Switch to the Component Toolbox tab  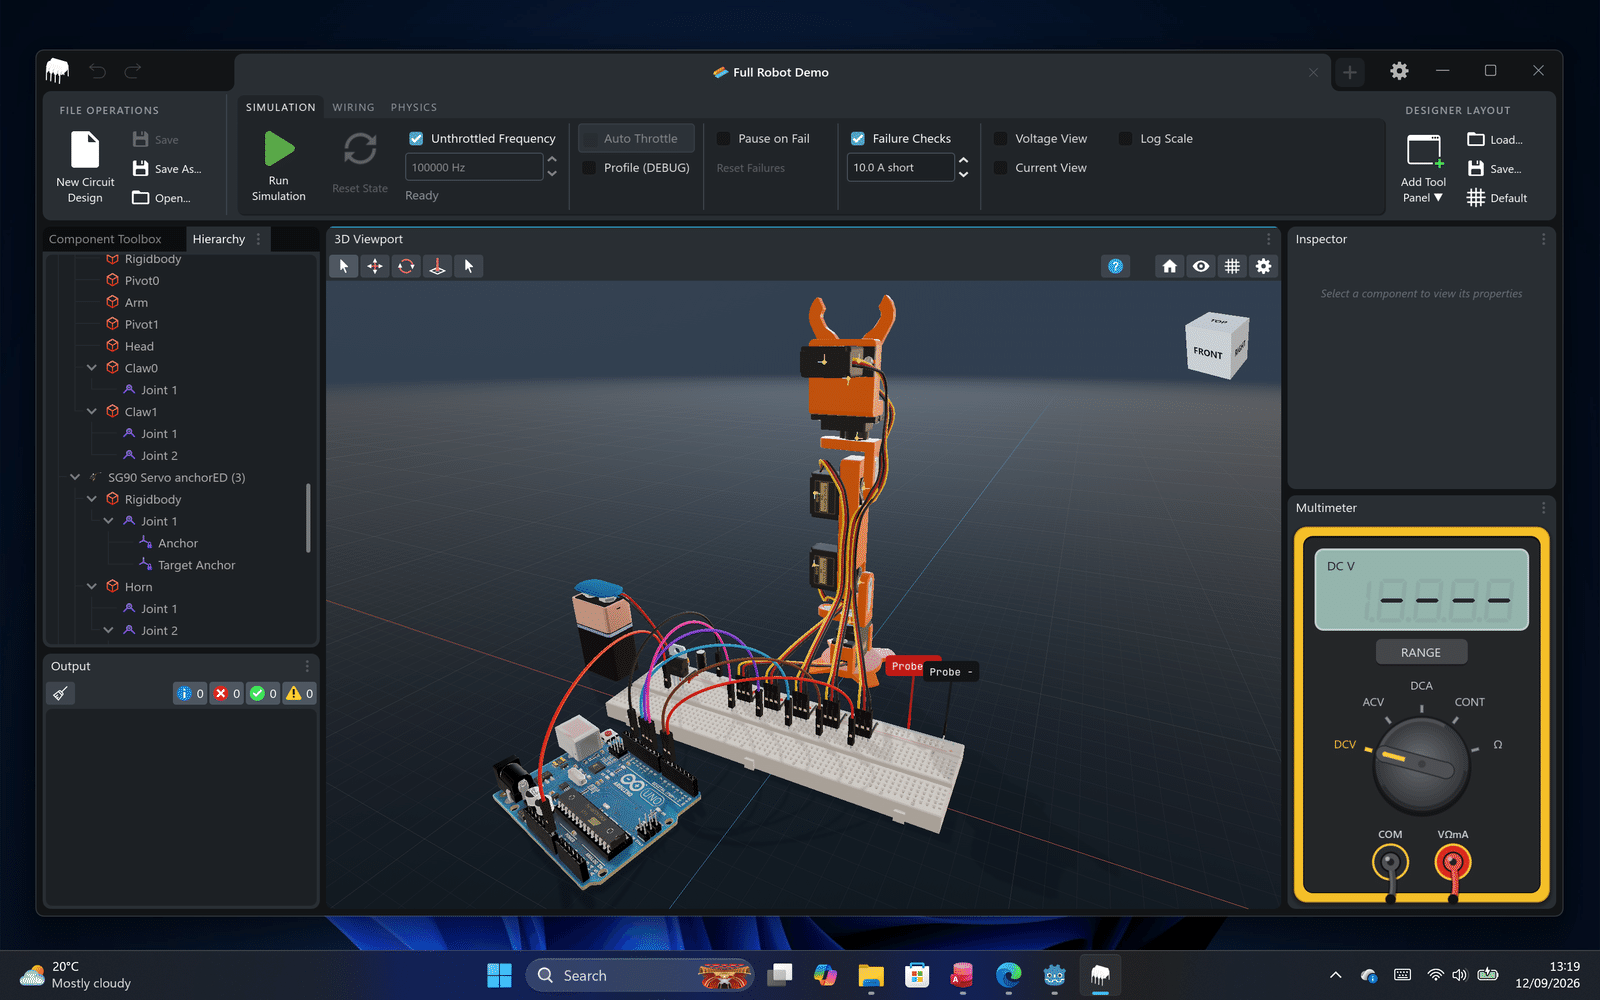(x=105, y=239)
